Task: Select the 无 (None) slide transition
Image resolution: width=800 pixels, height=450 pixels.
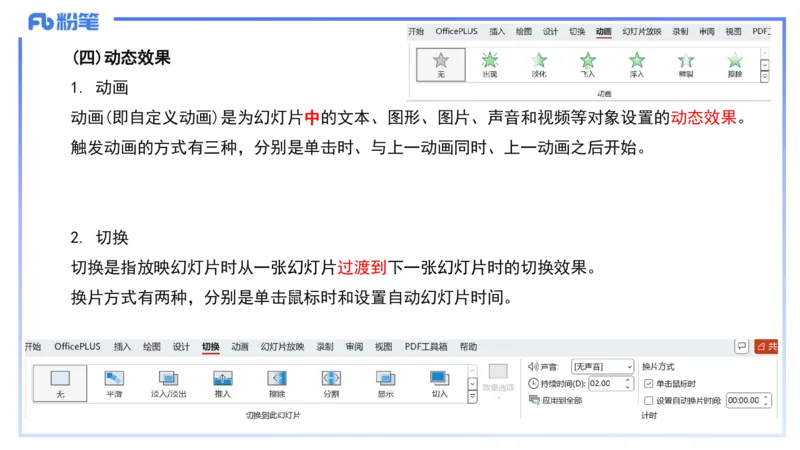Action: point(60,383)
